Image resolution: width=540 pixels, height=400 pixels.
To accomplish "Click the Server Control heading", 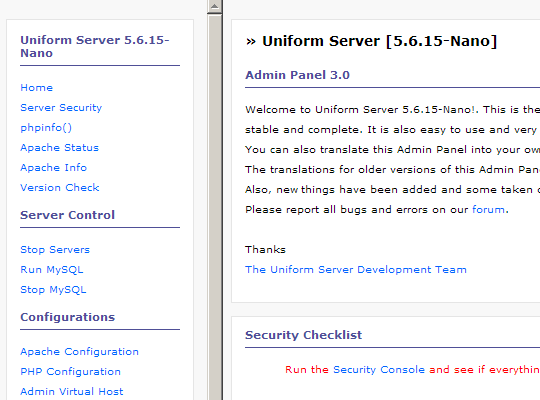I will coord(67,215).
